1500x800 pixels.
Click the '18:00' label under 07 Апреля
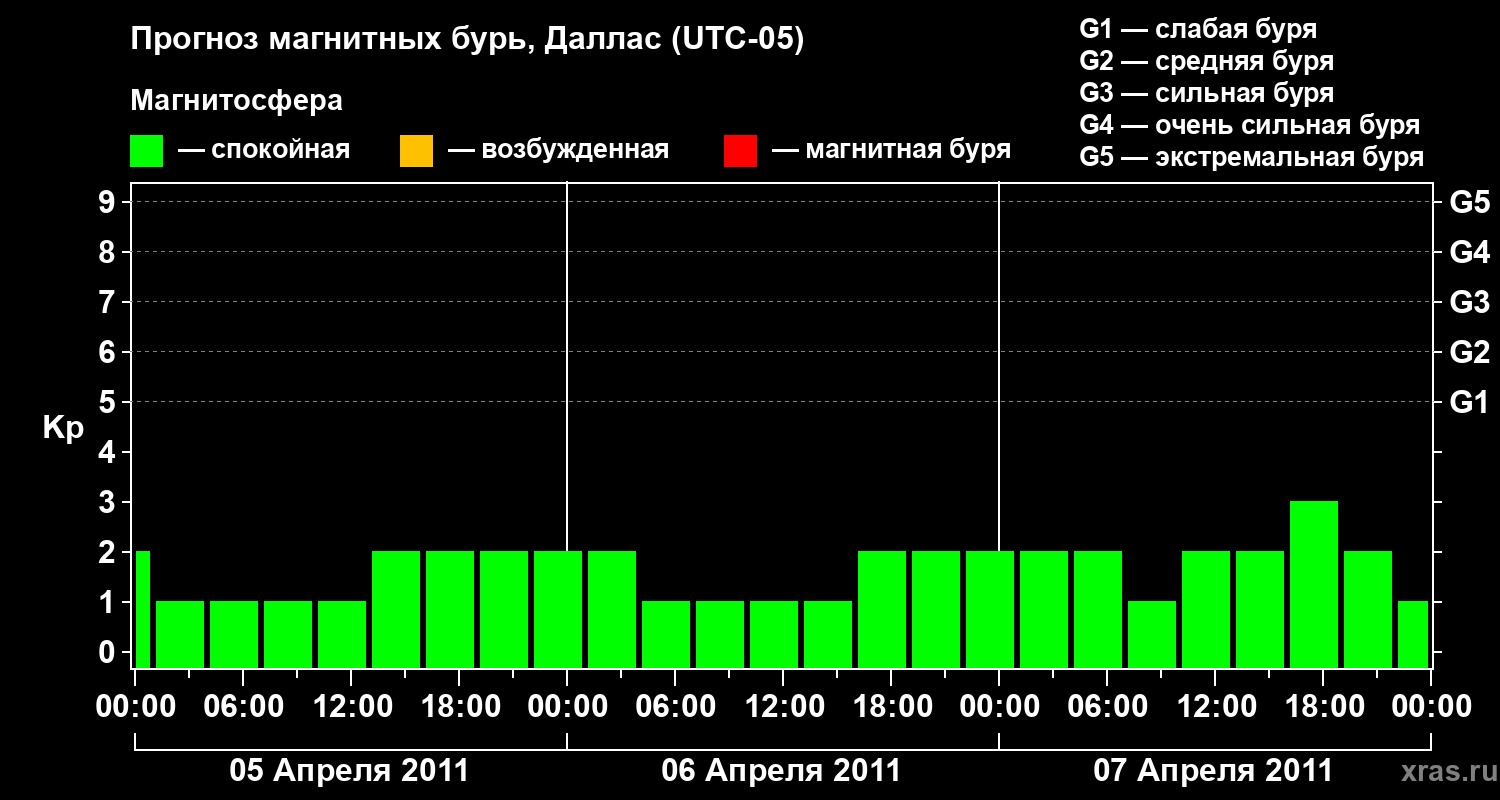coord(1323,707)
